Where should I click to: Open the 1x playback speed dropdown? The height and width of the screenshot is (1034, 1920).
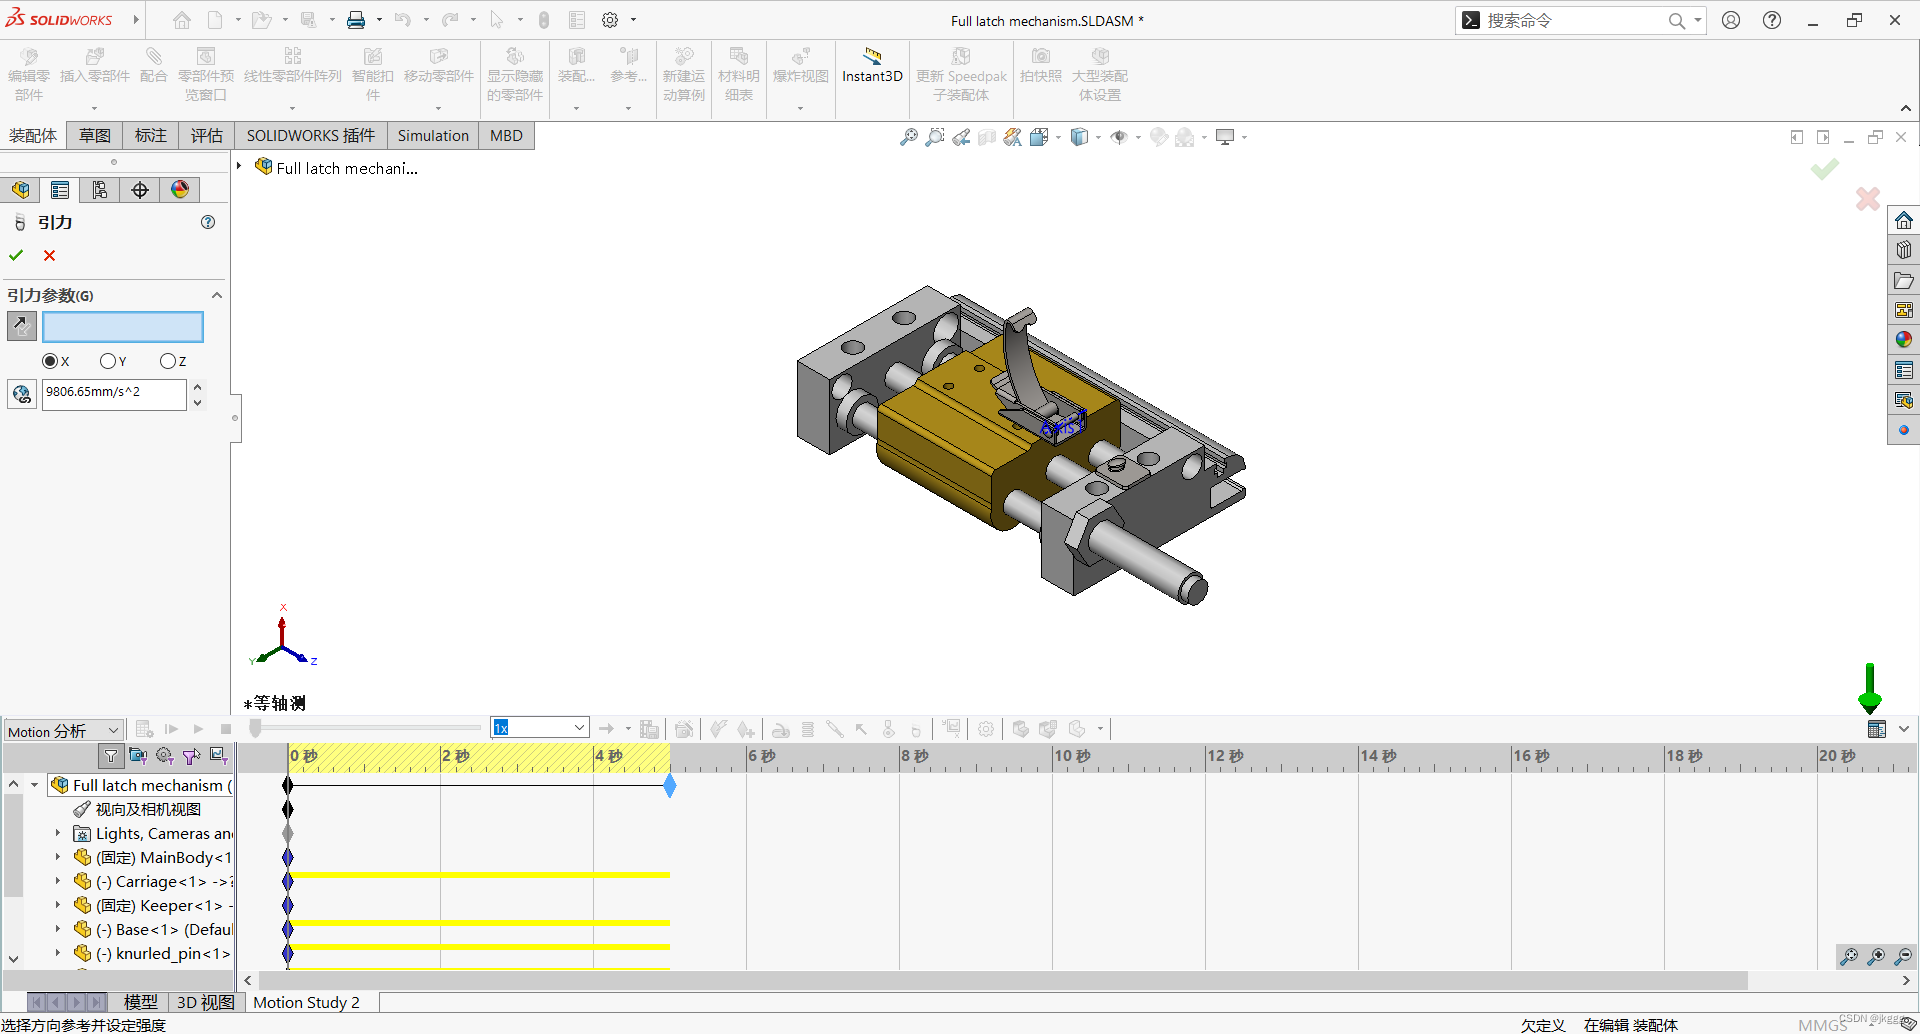pyautogui.click(x=578, y=727)
